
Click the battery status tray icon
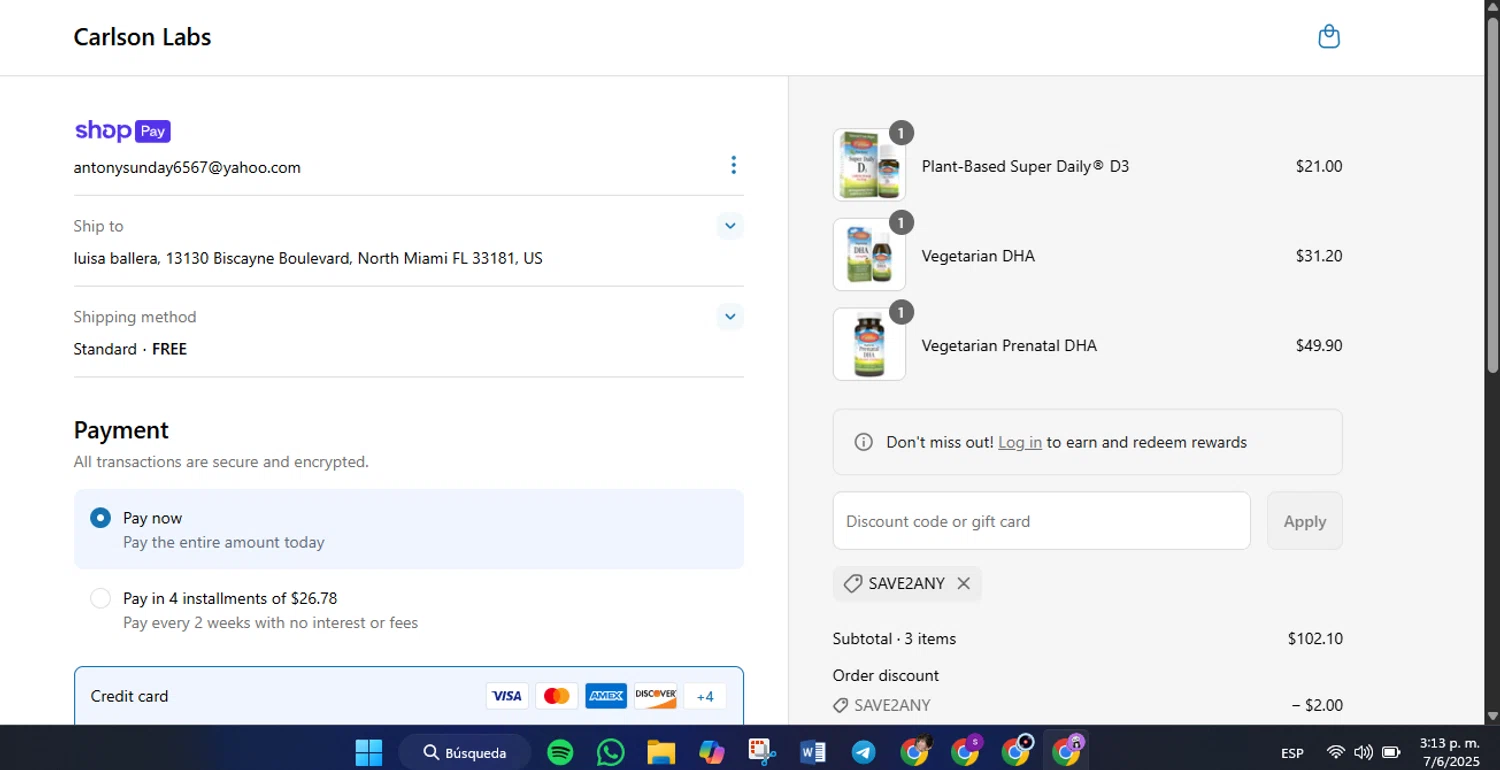click(x=1391, y=752)
